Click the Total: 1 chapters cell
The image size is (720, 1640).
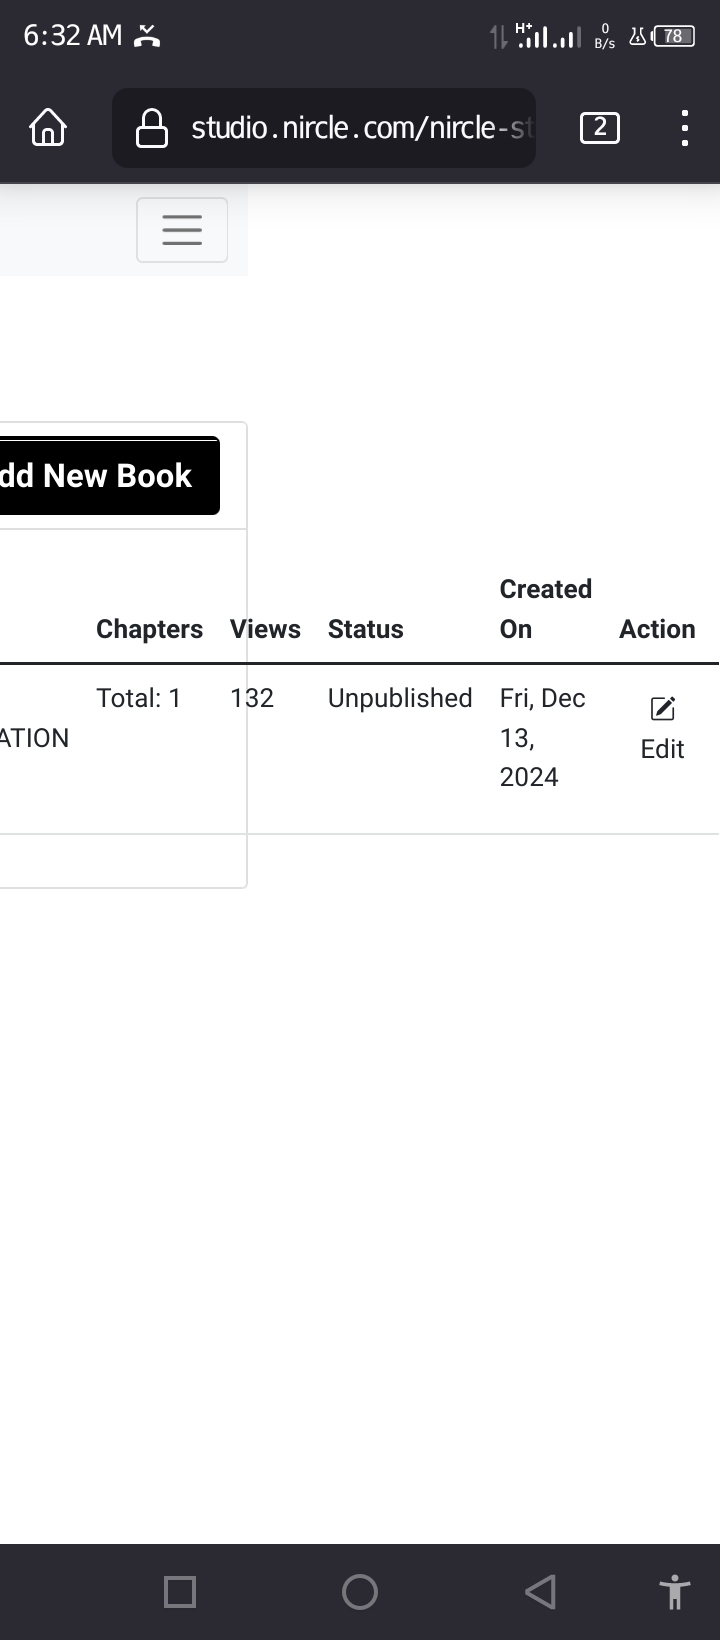coord(139,698)
